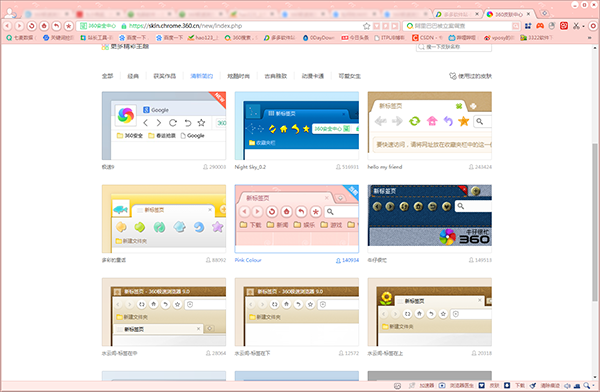The image size is (600, 392).
Task: Mute browser sound via speaker icon
Action: [567, 385]
